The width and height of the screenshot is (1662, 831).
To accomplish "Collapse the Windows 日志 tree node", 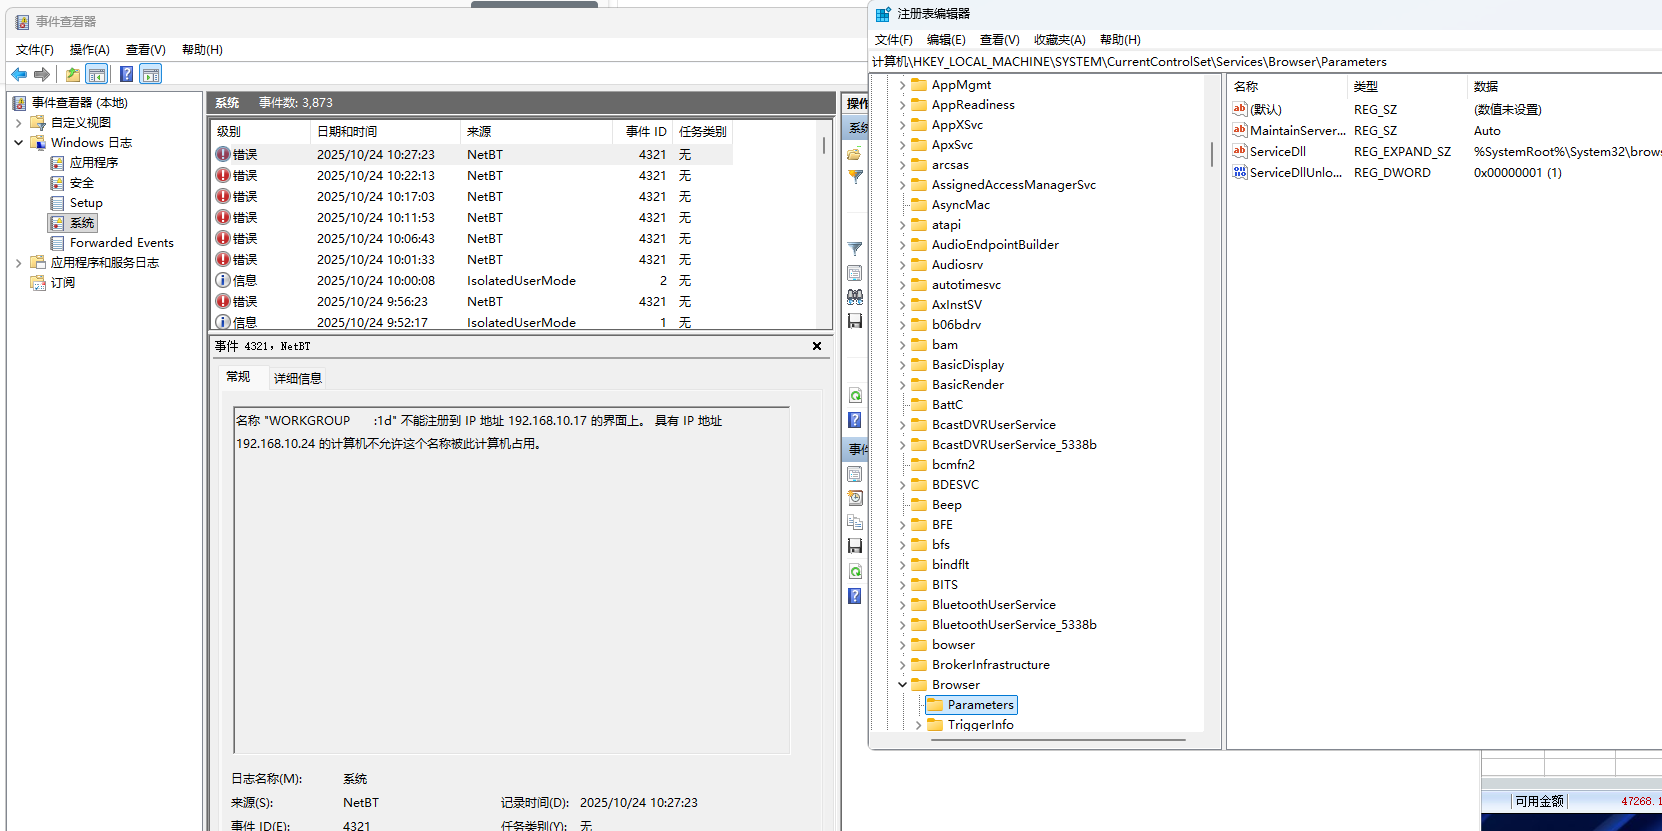I will 19,143.
